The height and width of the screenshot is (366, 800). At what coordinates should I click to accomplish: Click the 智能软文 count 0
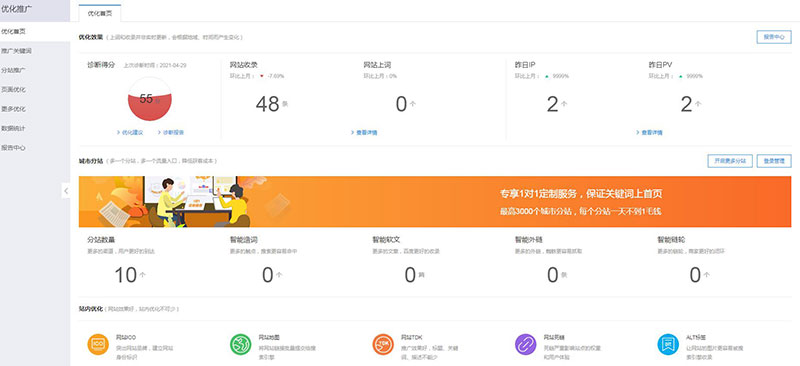(x=410, y=275)
